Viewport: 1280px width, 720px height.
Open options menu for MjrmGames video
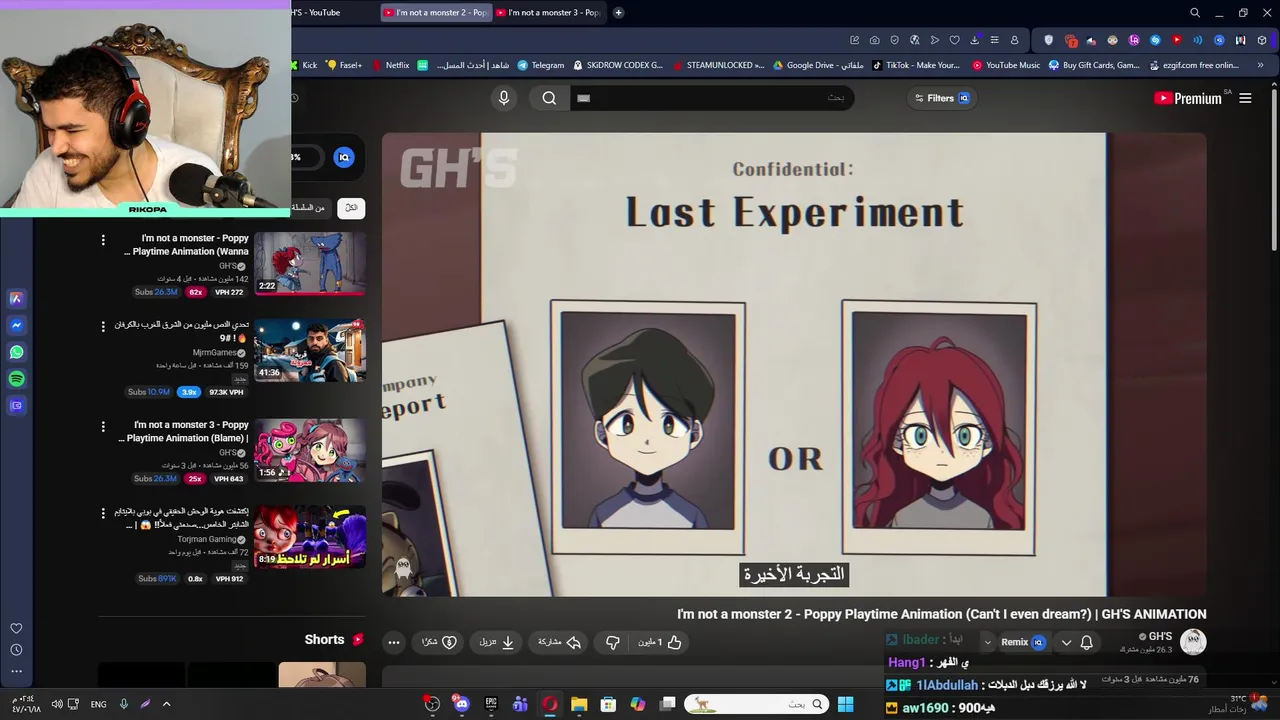click(103, 326)
